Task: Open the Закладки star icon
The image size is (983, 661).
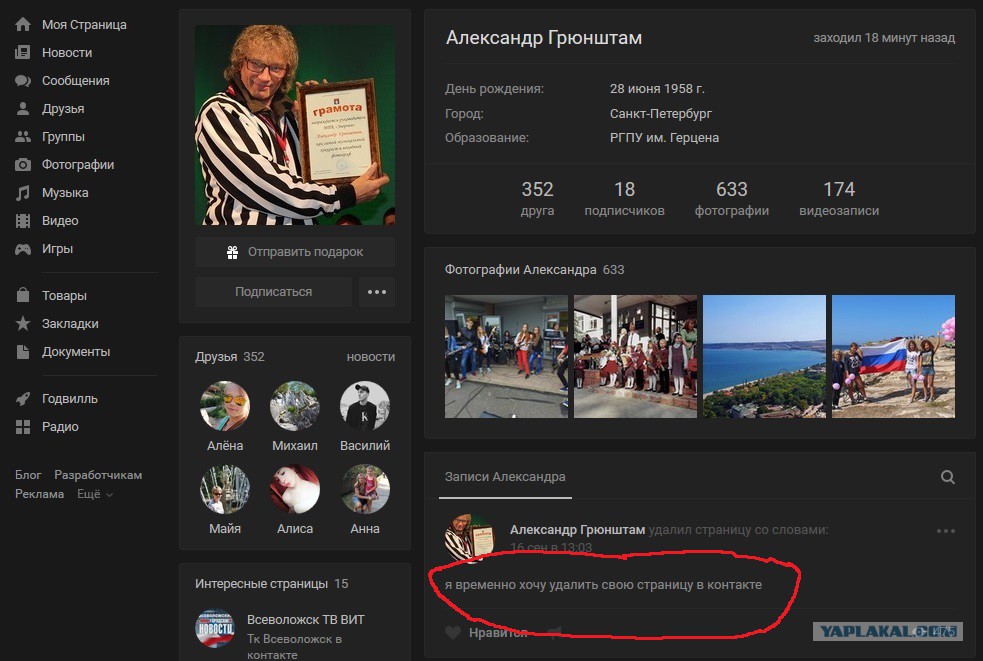Action: pyautogui.click(x=23, y=324)
